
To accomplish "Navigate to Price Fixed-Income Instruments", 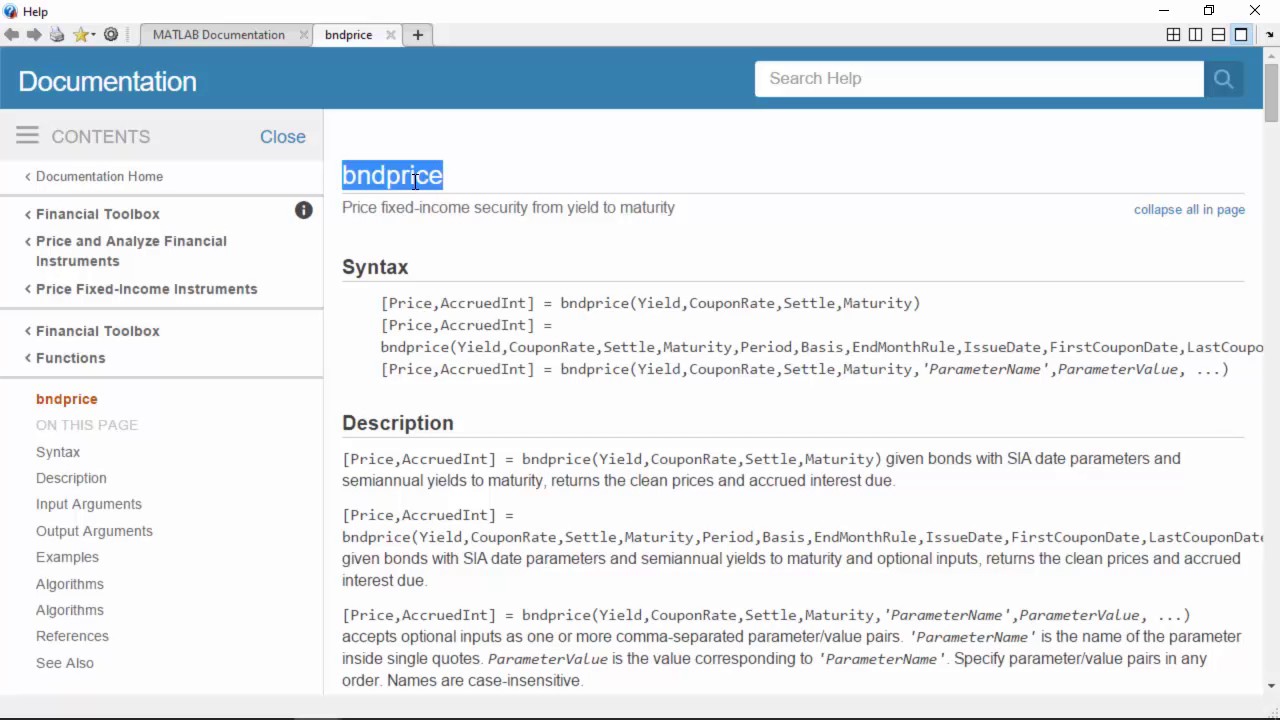I will tap(147, 289).
